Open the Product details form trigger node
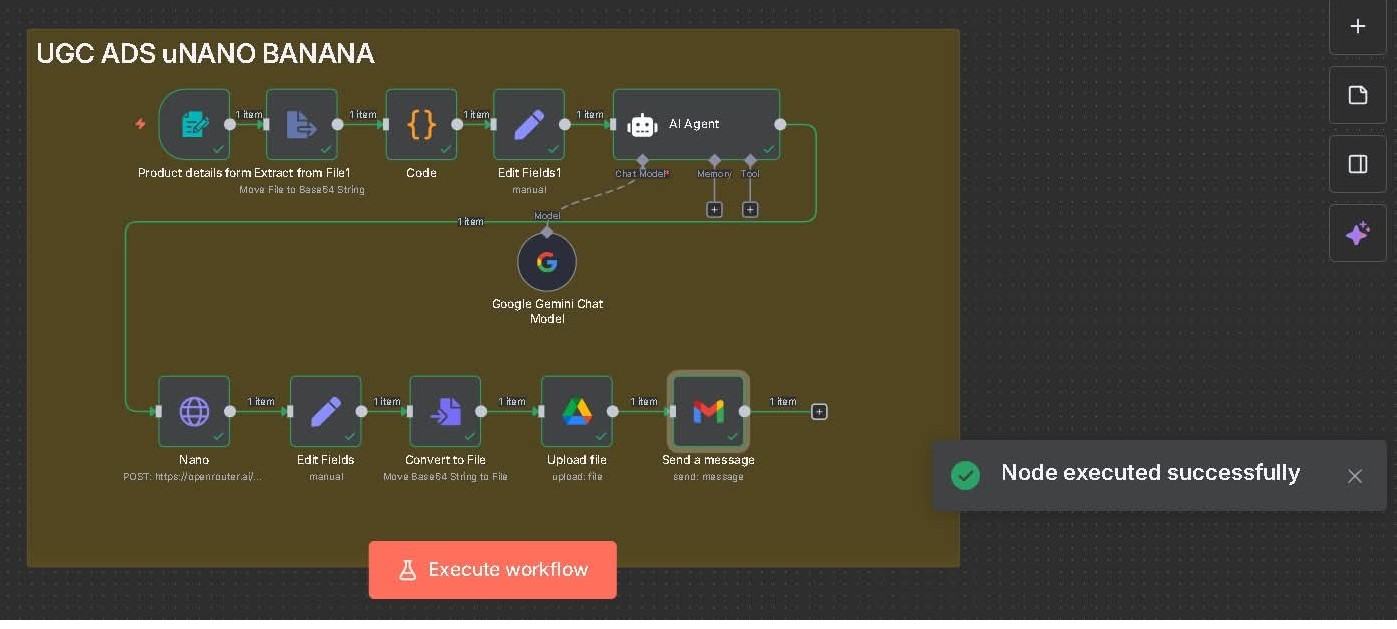The height and width of the screenshot is (629, 1397). [194, 124]
